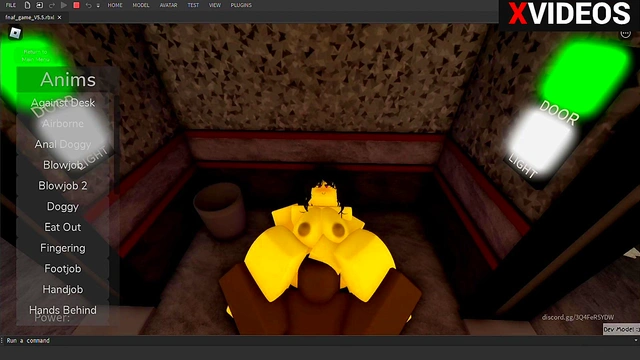Switch to the MODEL ribbon tab
Screen dimensions: 640x360
[x=141, y=5]
